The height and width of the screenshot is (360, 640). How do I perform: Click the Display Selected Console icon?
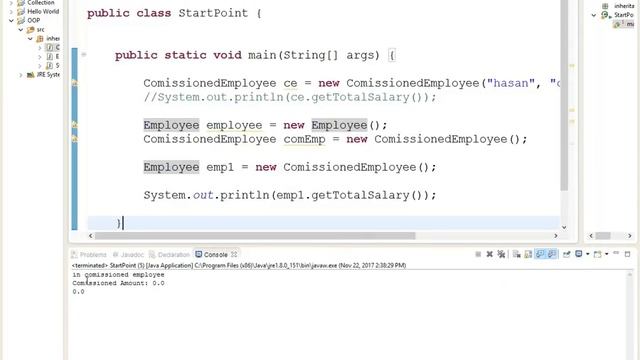coord(578,254)
